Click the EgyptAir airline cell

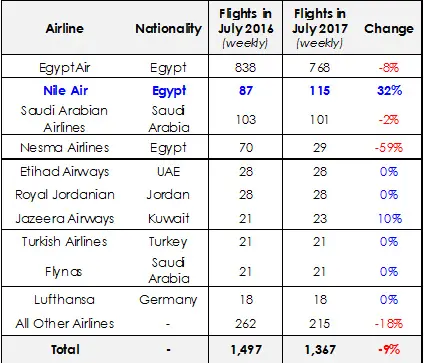[65, 68]
